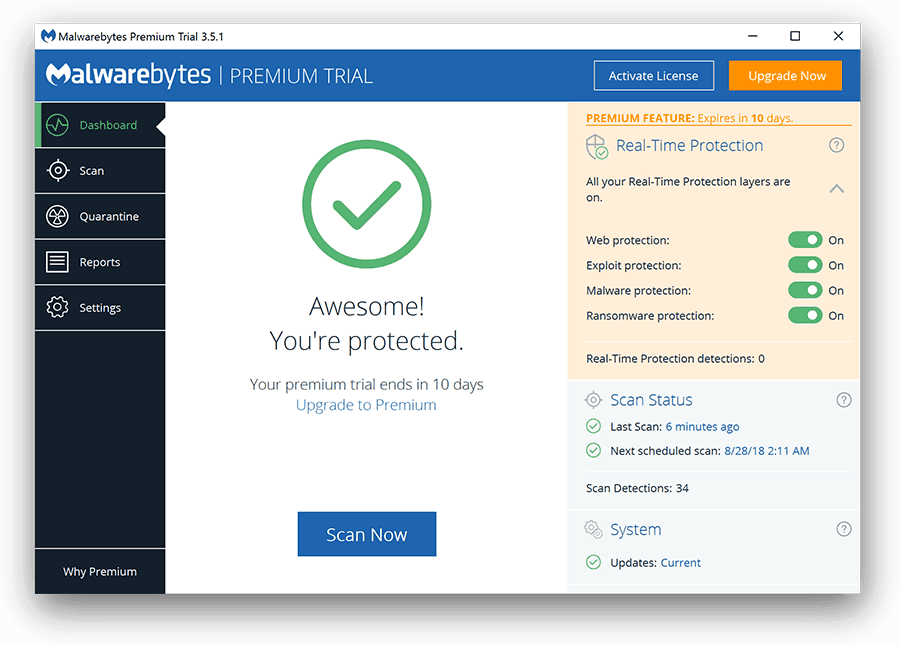
Task: Turn off Web protection
Action: click(805, 240)
